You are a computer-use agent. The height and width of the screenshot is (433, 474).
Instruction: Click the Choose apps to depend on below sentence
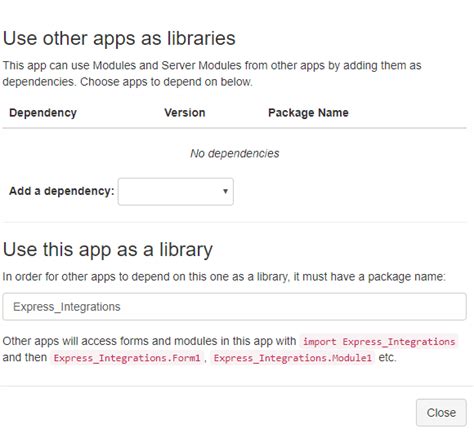coord(166,82)
